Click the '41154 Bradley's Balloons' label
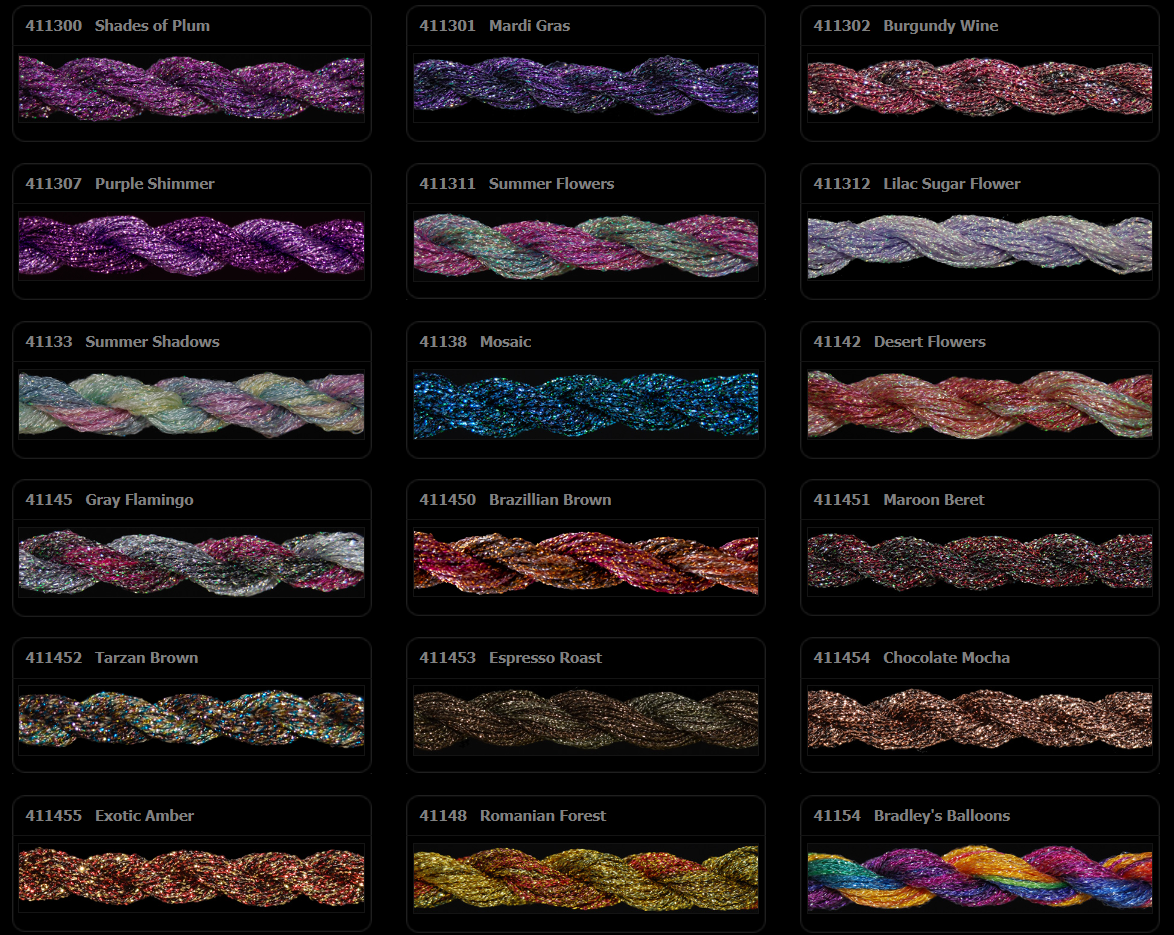 pyautogui.click(x=912, y=815)
